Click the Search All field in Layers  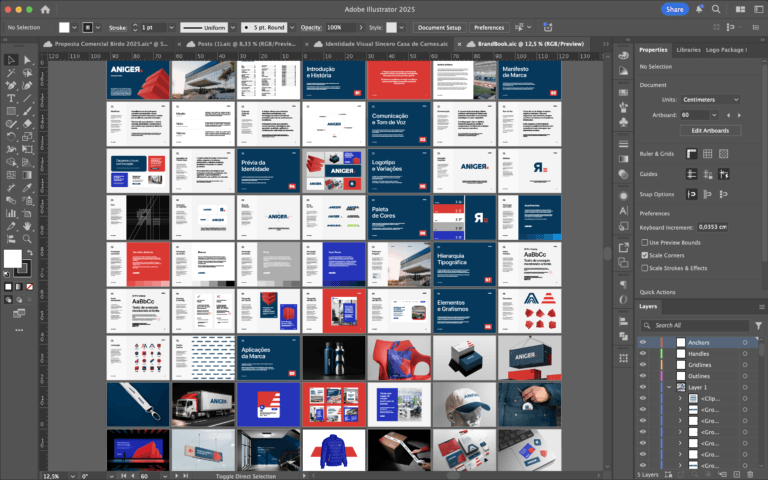[700, 326]
